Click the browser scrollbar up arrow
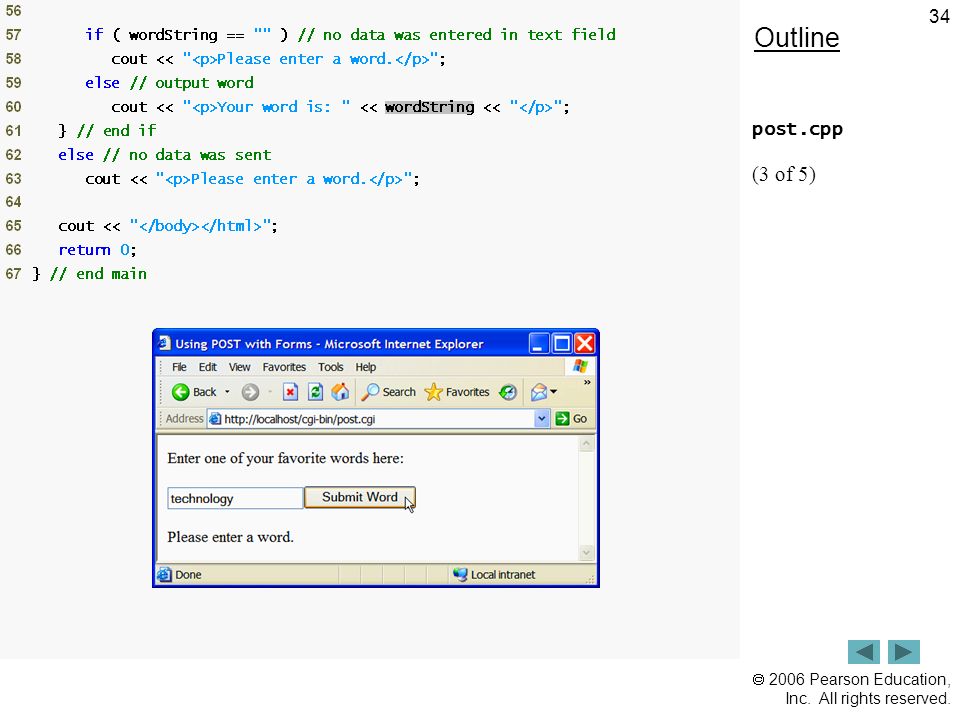 [586, 444]
